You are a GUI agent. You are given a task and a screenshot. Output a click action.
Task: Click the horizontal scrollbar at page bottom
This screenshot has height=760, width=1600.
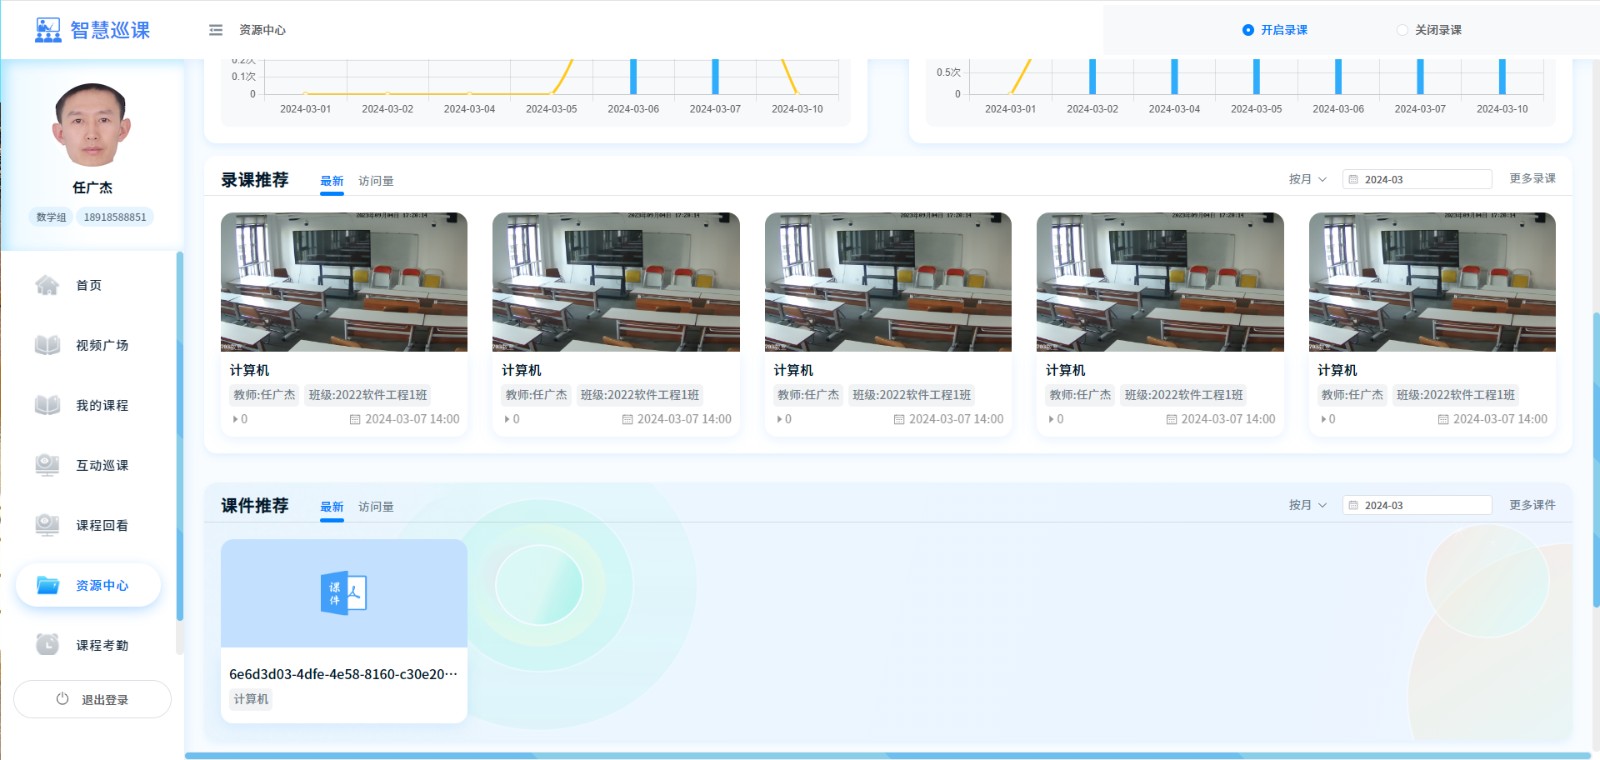click(x=887, y=755)
